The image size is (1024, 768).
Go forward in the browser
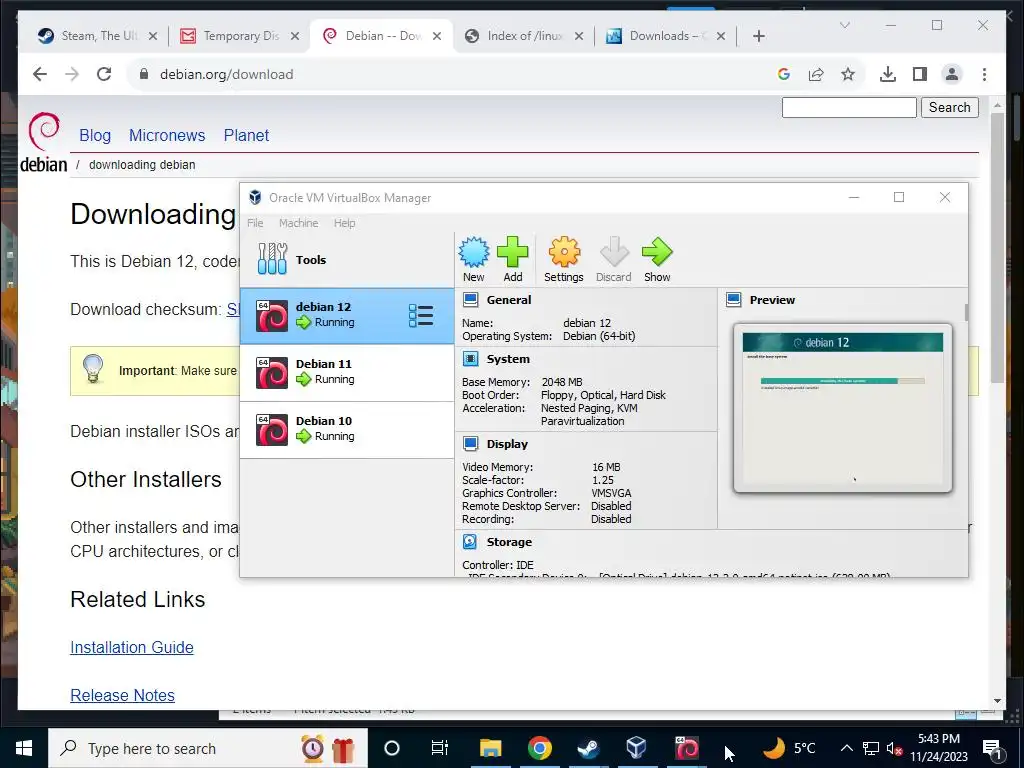click(72, 74)
